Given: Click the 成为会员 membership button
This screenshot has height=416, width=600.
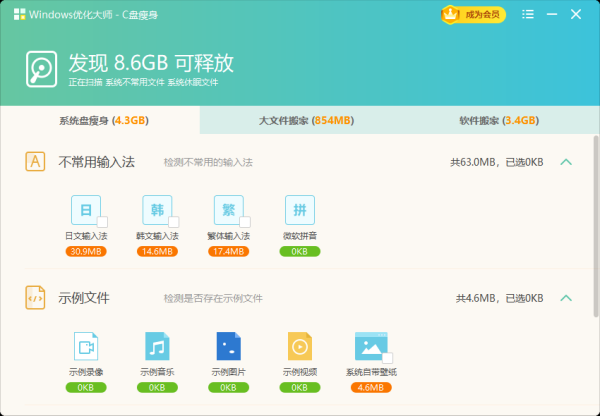Looking at the screenshot, I should coord(459,15).
